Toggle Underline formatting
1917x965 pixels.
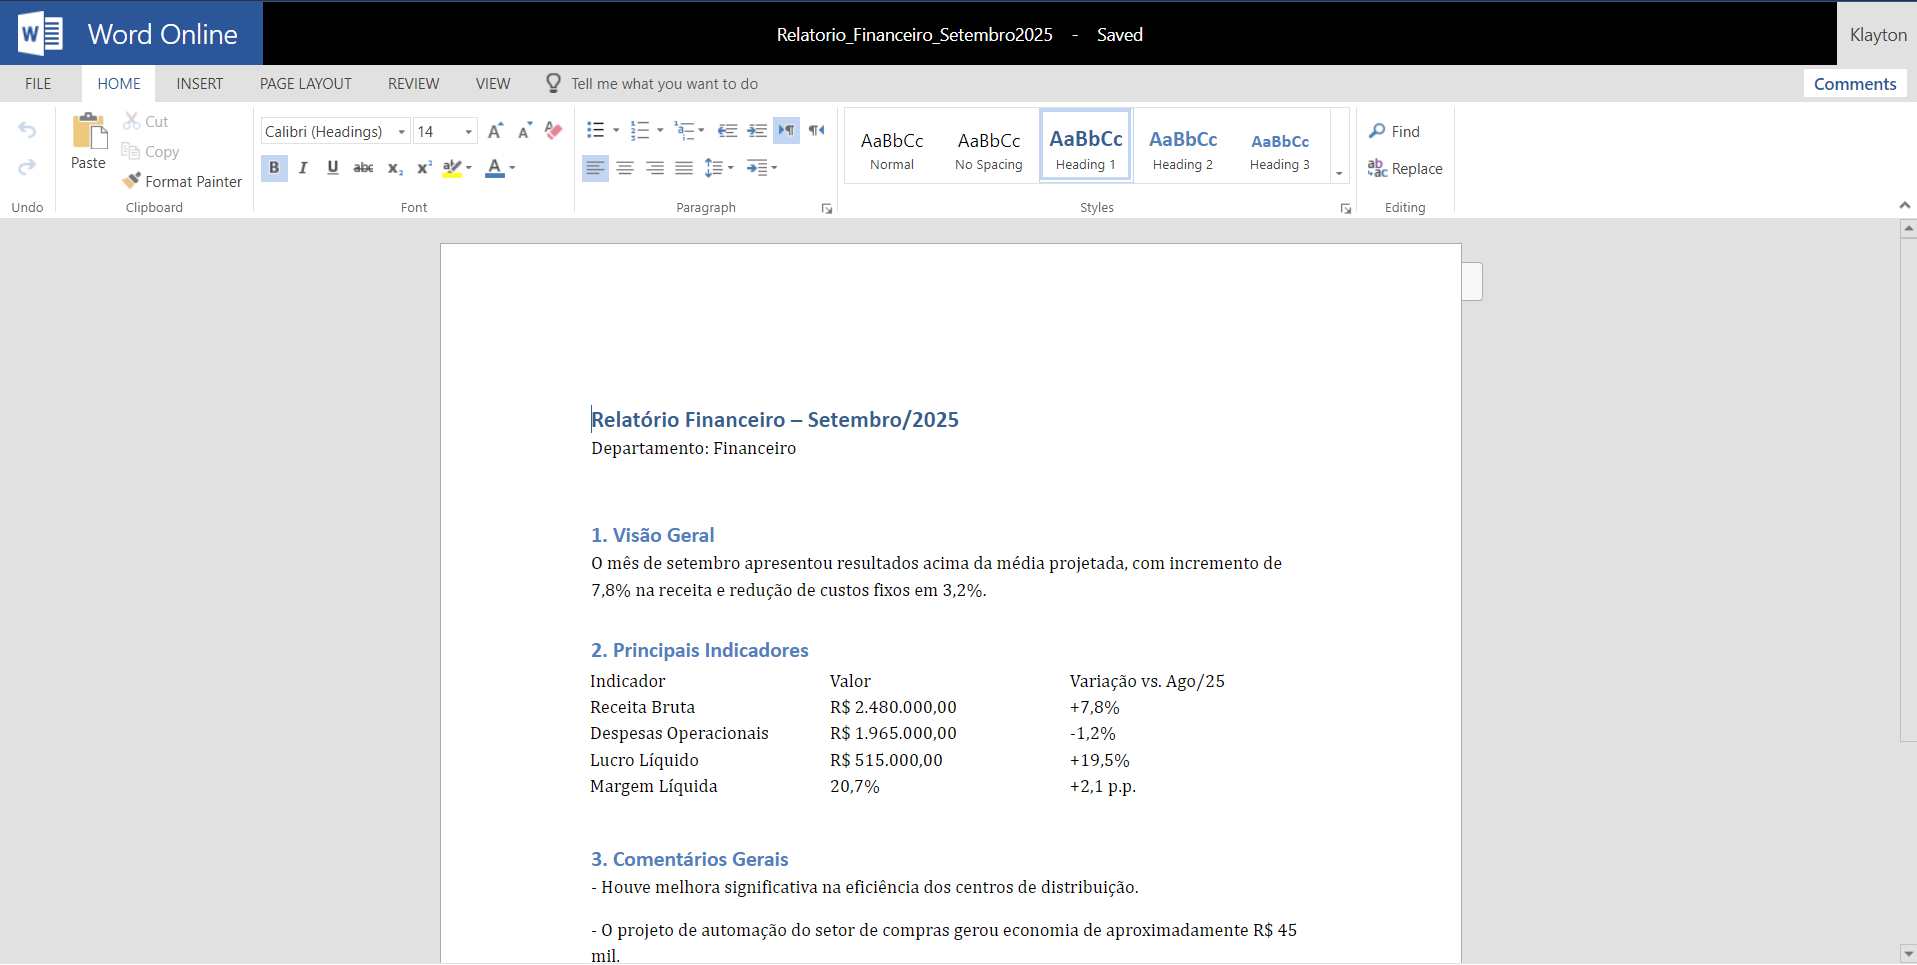[333, 168]
